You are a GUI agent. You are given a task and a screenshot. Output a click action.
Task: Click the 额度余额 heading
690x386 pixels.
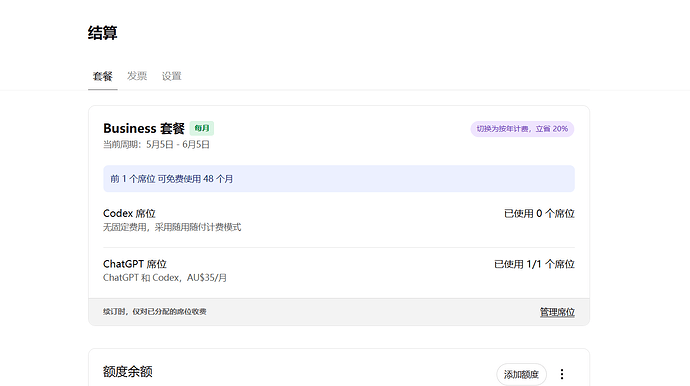click(x=128, y=371)
